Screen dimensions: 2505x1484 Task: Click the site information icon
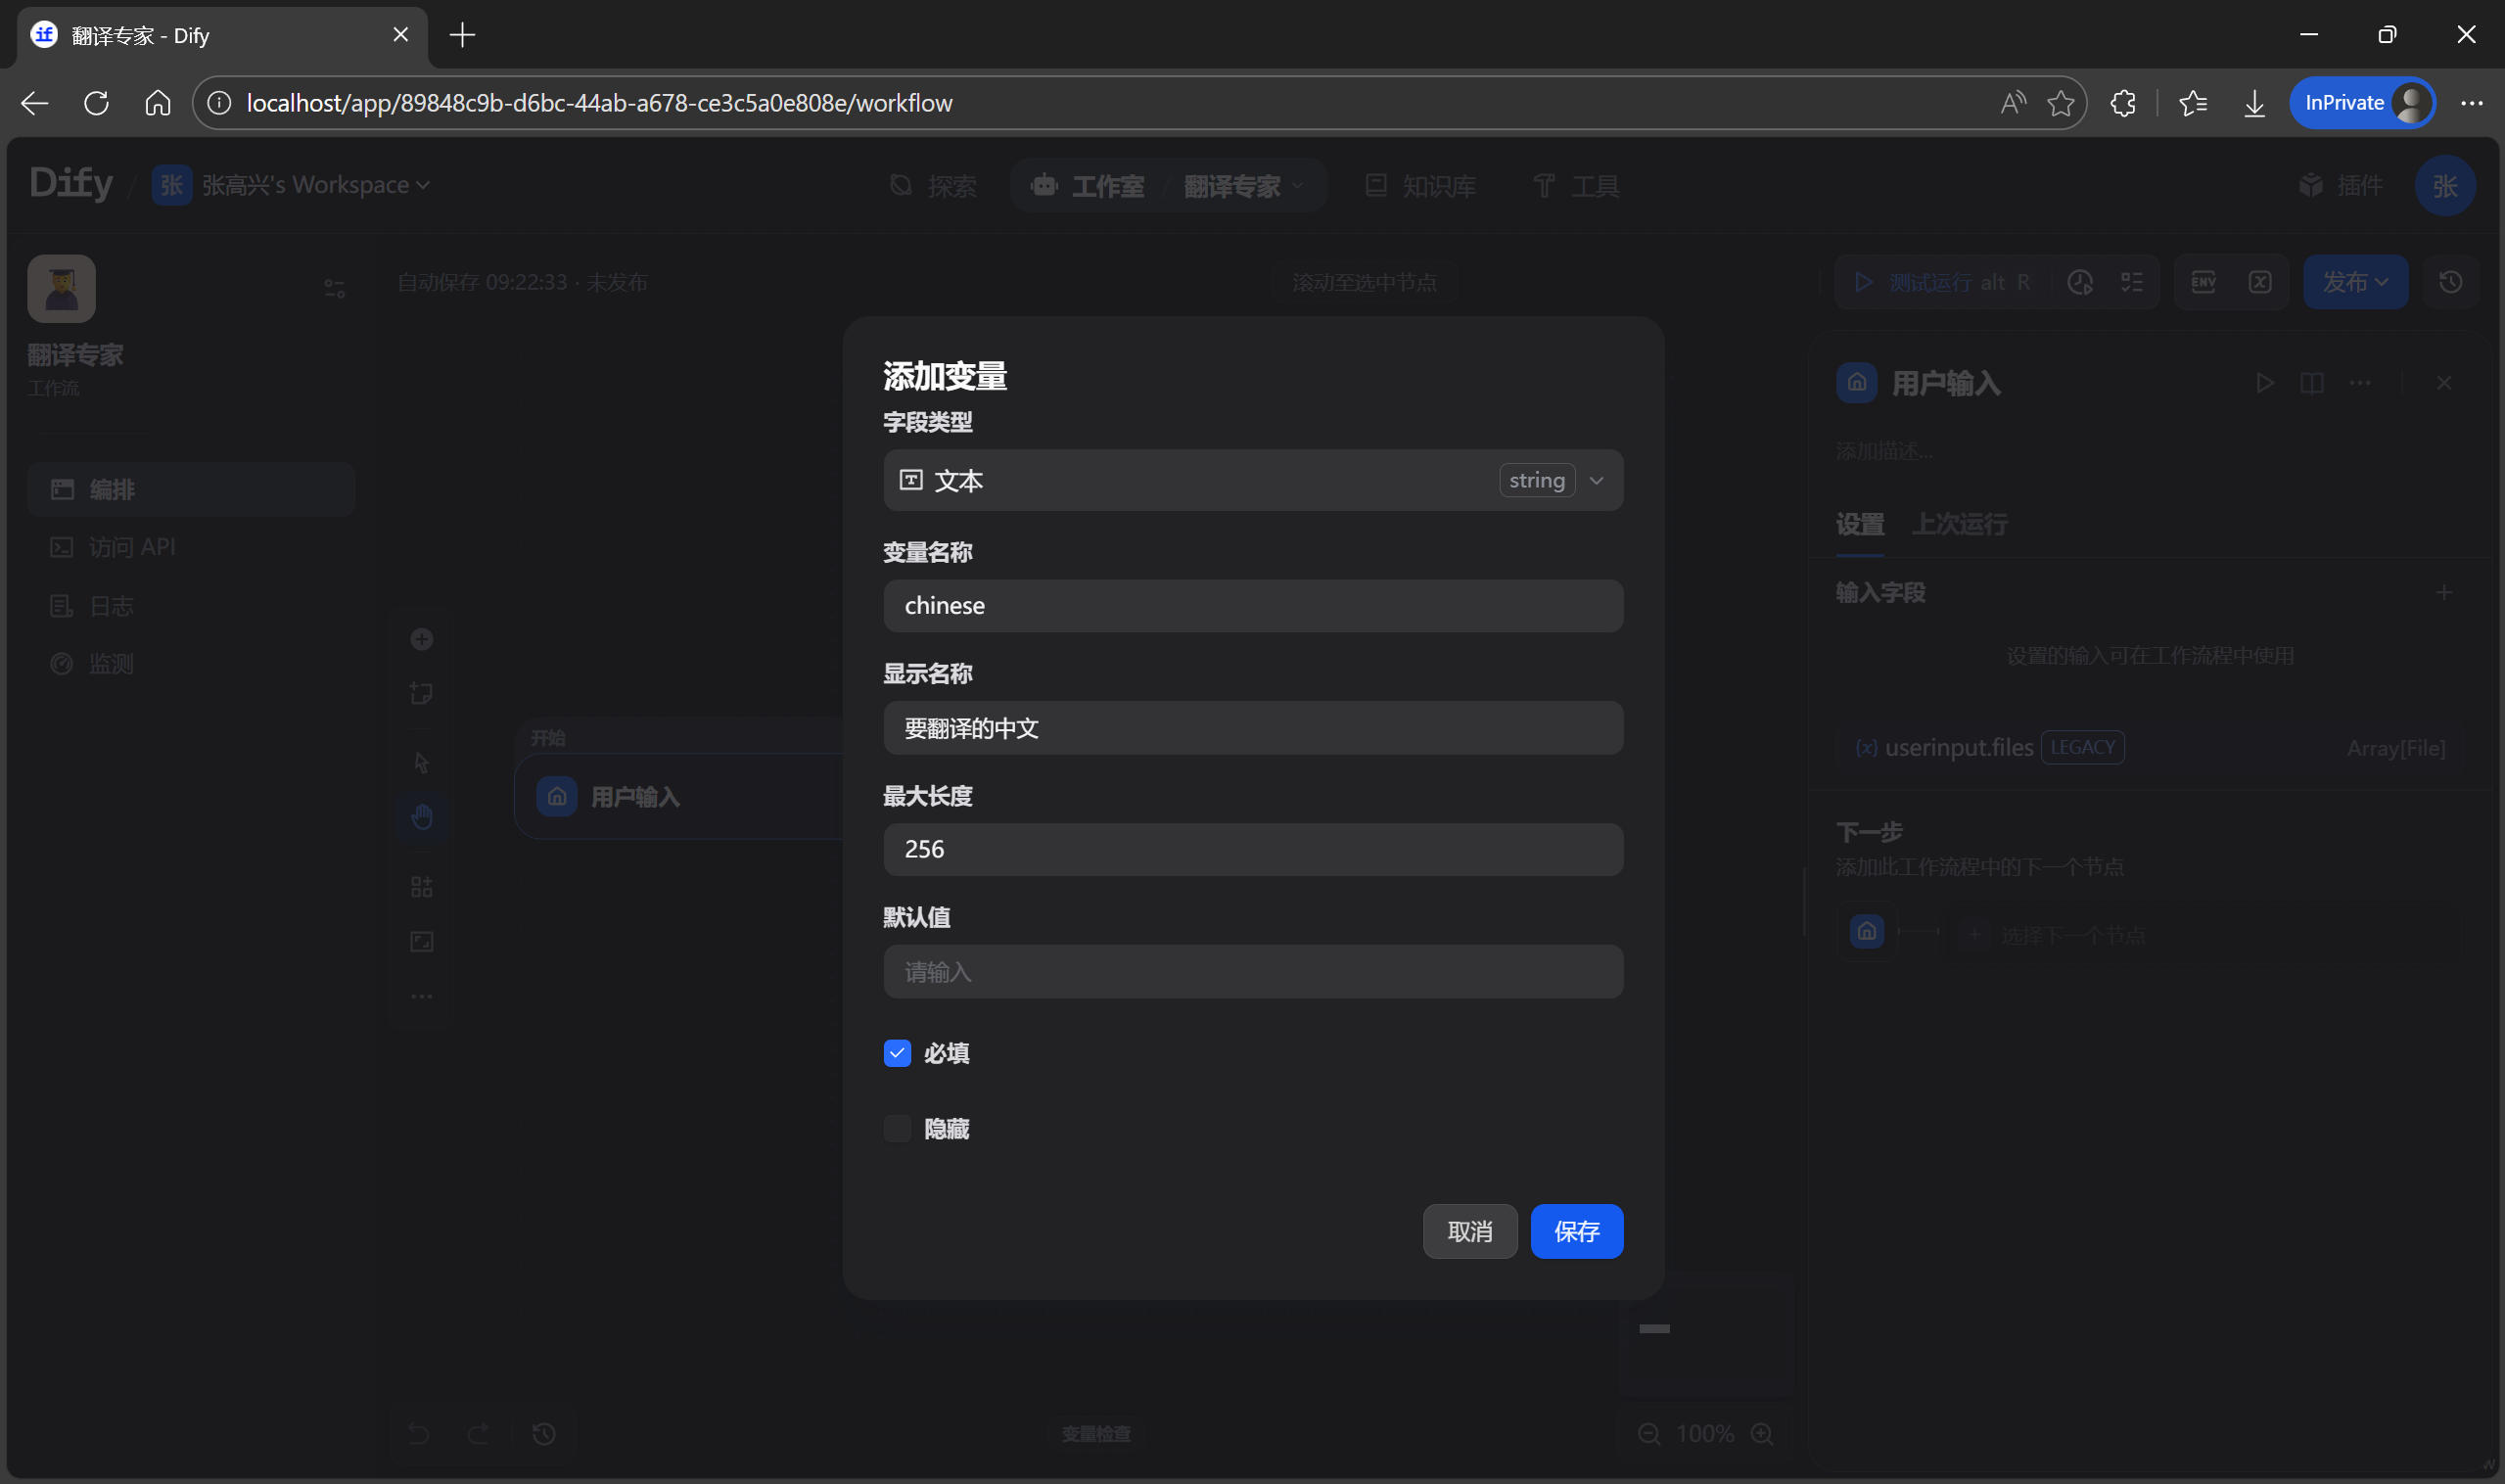tap(219, 103)
